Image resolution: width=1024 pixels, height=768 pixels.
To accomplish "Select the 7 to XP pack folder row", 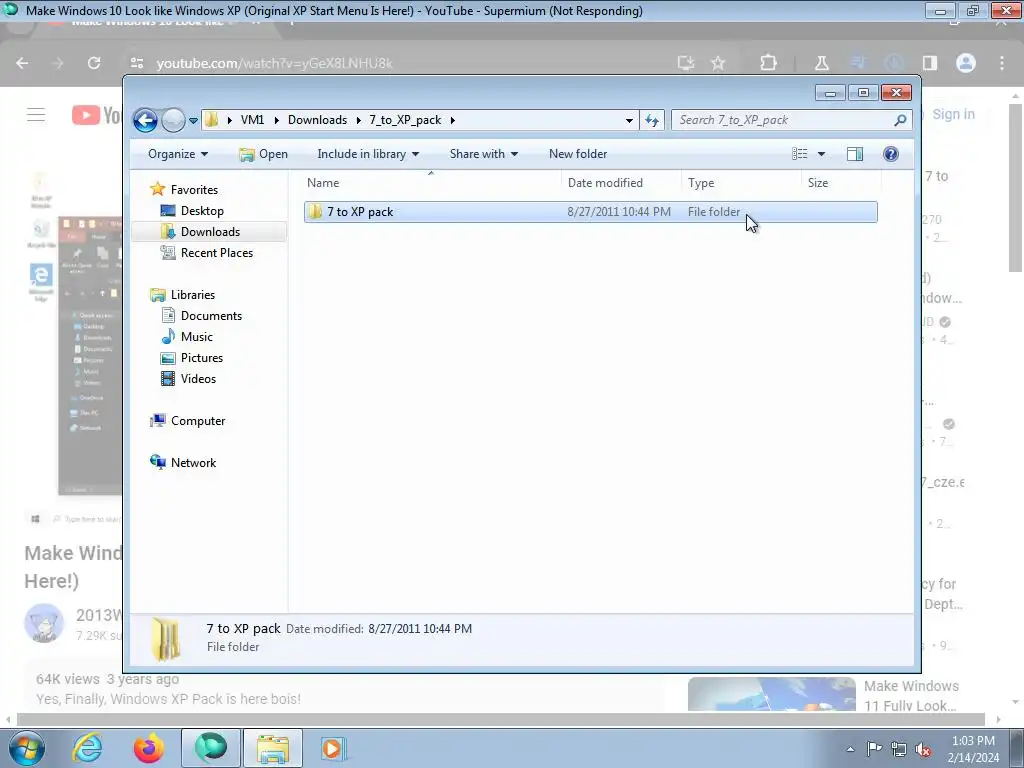I will (590, 212).
